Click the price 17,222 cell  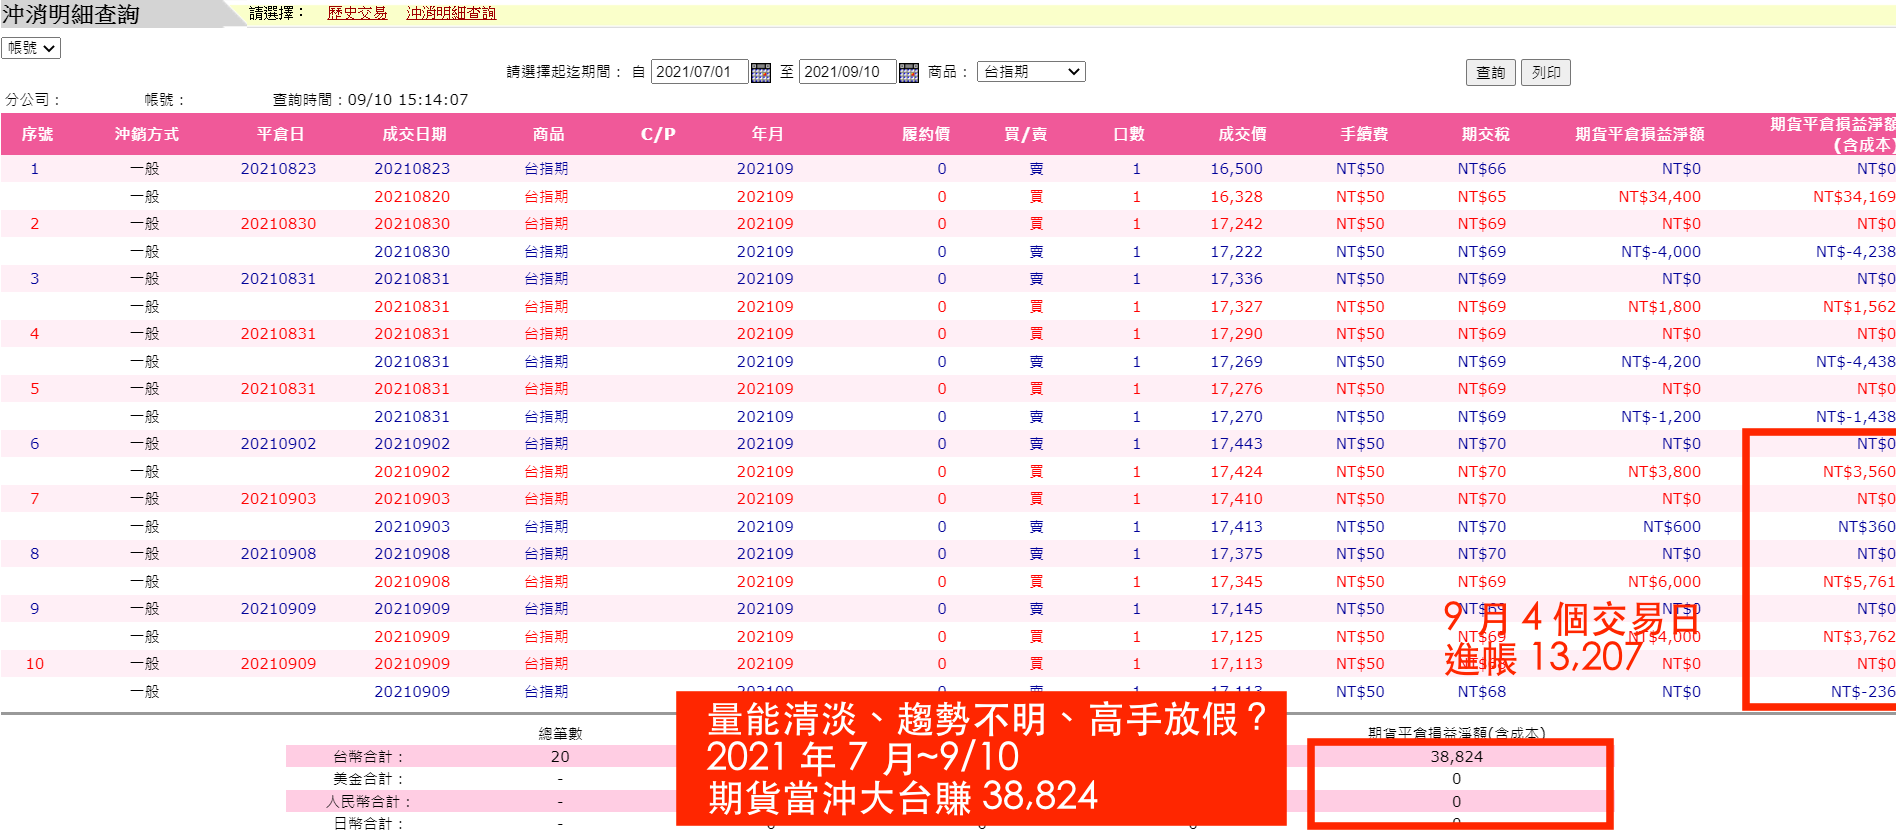coord(1236,252)
